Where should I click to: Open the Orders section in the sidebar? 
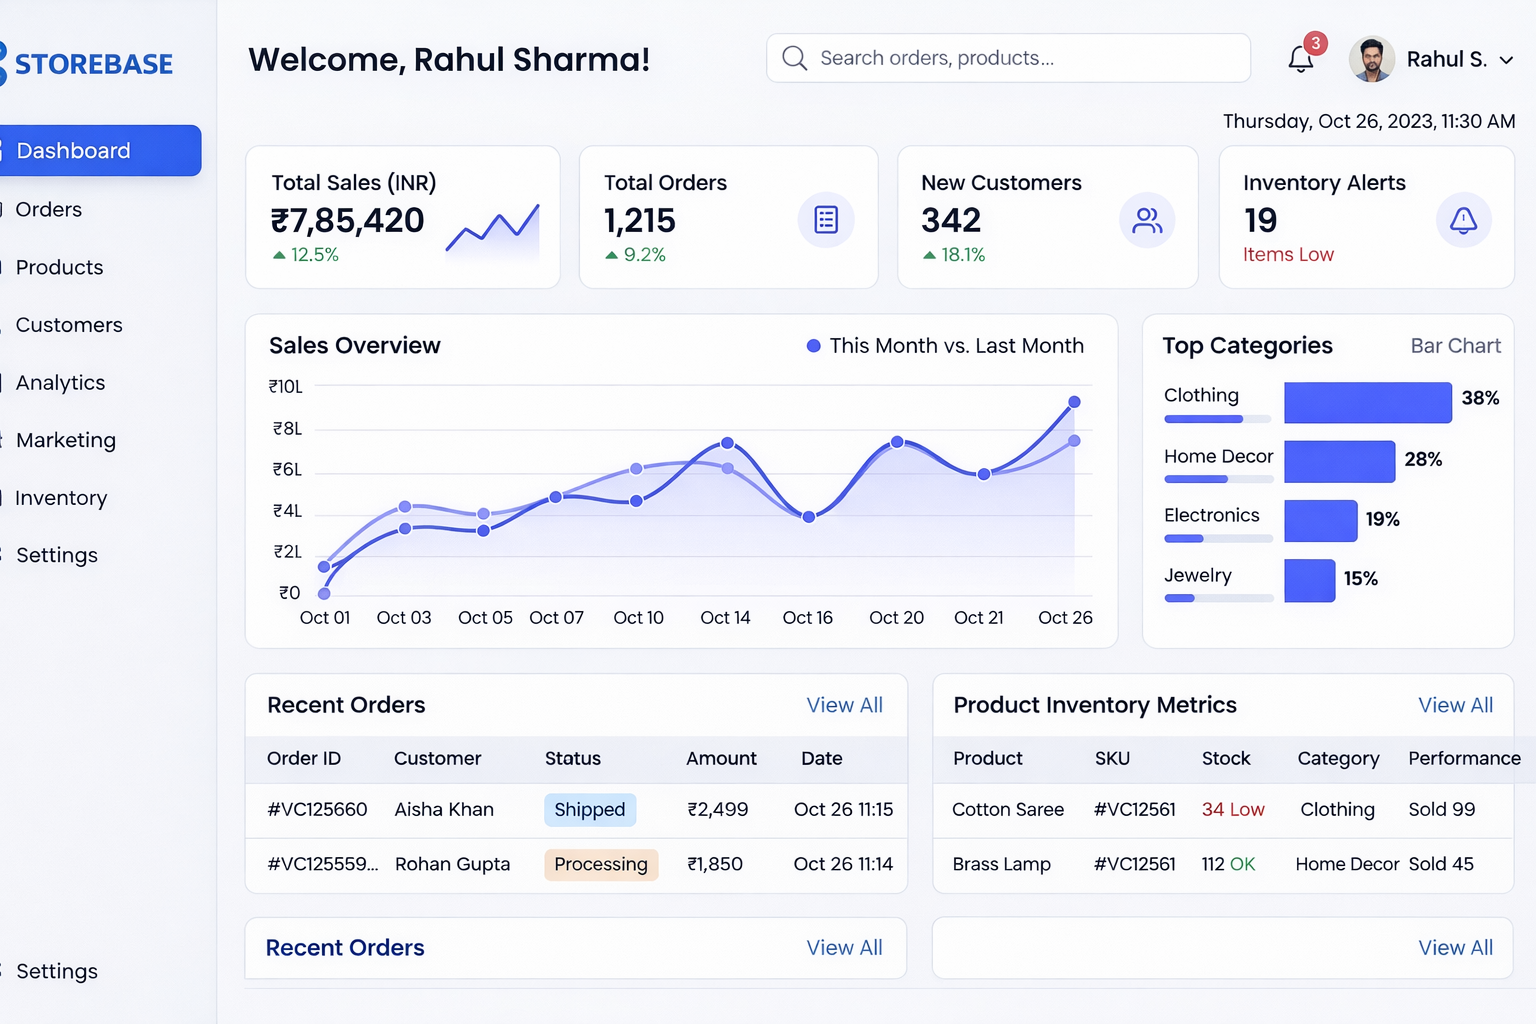[48, 209]
